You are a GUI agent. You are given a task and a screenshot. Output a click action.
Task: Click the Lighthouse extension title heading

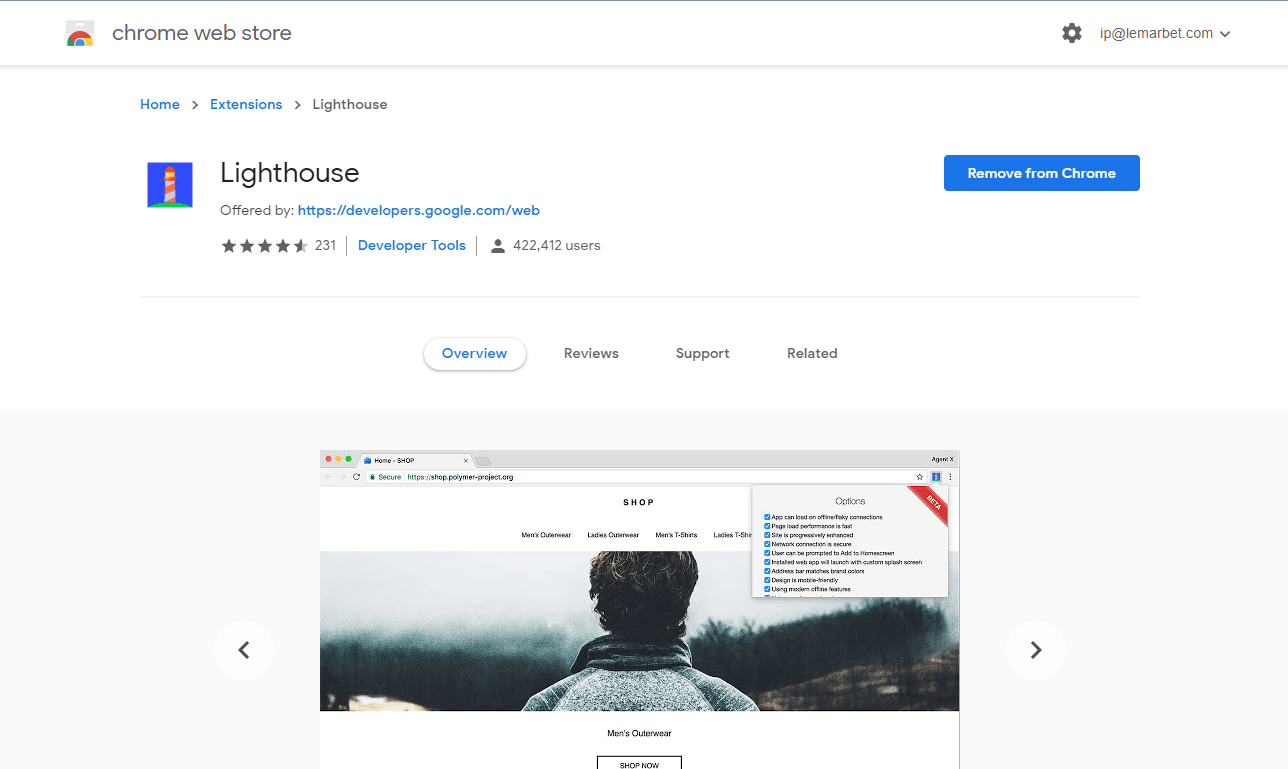(x=290, y=173)
